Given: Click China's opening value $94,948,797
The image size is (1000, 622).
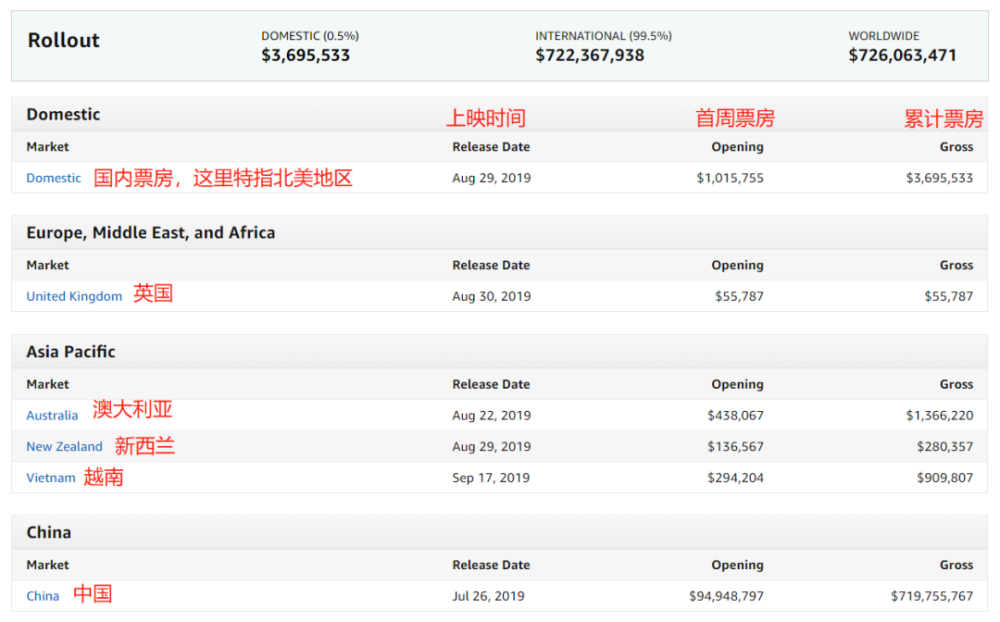Looking at the screenshot, I should coord(726,596).
